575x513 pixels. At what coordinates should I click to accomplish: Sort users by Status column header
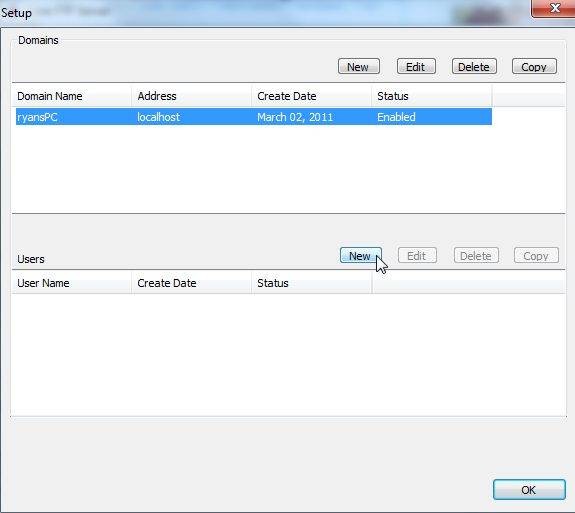click(x=312, y=283)
